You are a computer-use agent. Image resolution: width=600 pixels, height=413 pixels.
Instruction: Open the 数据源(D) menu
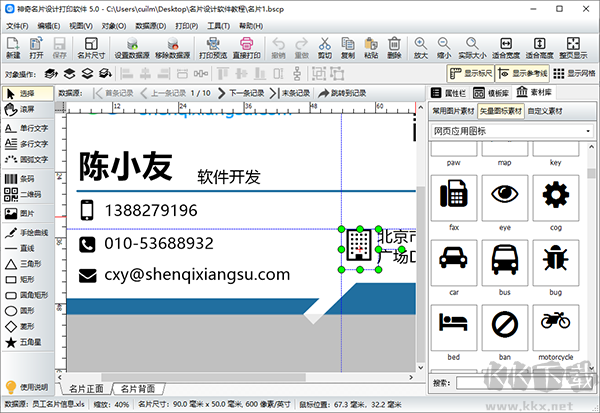click(x=151, y=26)
